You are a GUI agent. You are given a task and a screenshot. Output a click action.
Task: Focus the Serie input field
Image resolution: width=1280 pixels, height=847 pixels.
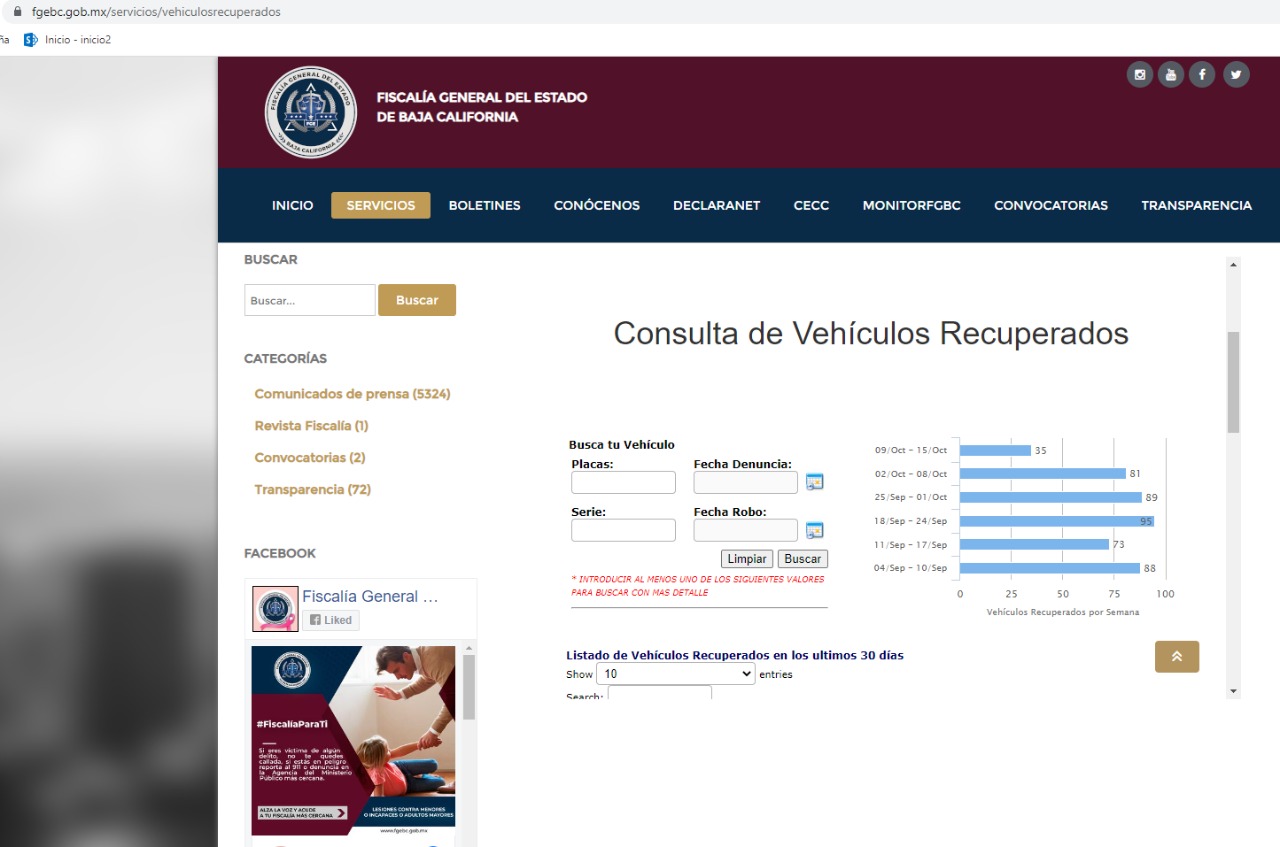coord(623,530)
